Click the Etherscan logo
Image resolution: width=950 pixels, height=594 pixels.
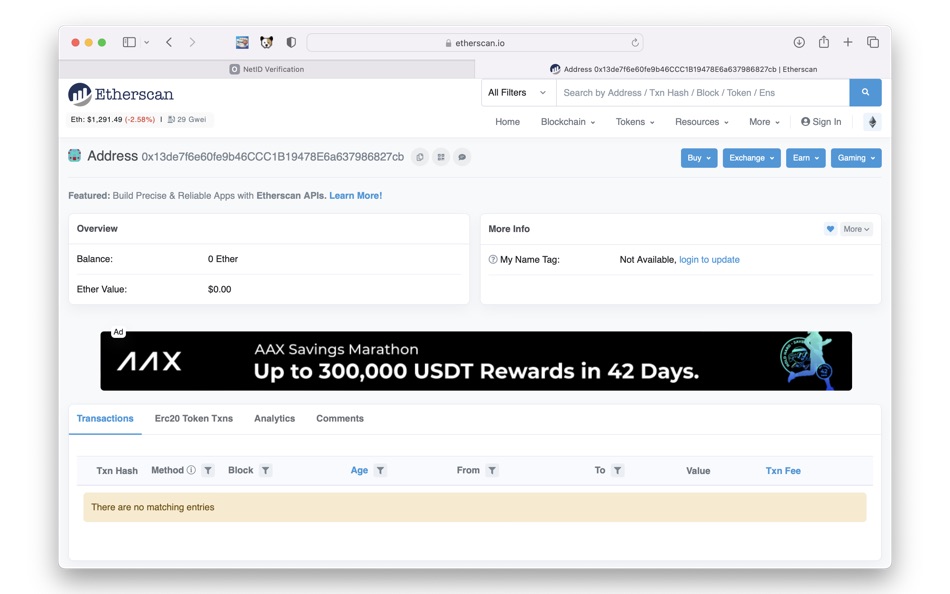(121, 94)
